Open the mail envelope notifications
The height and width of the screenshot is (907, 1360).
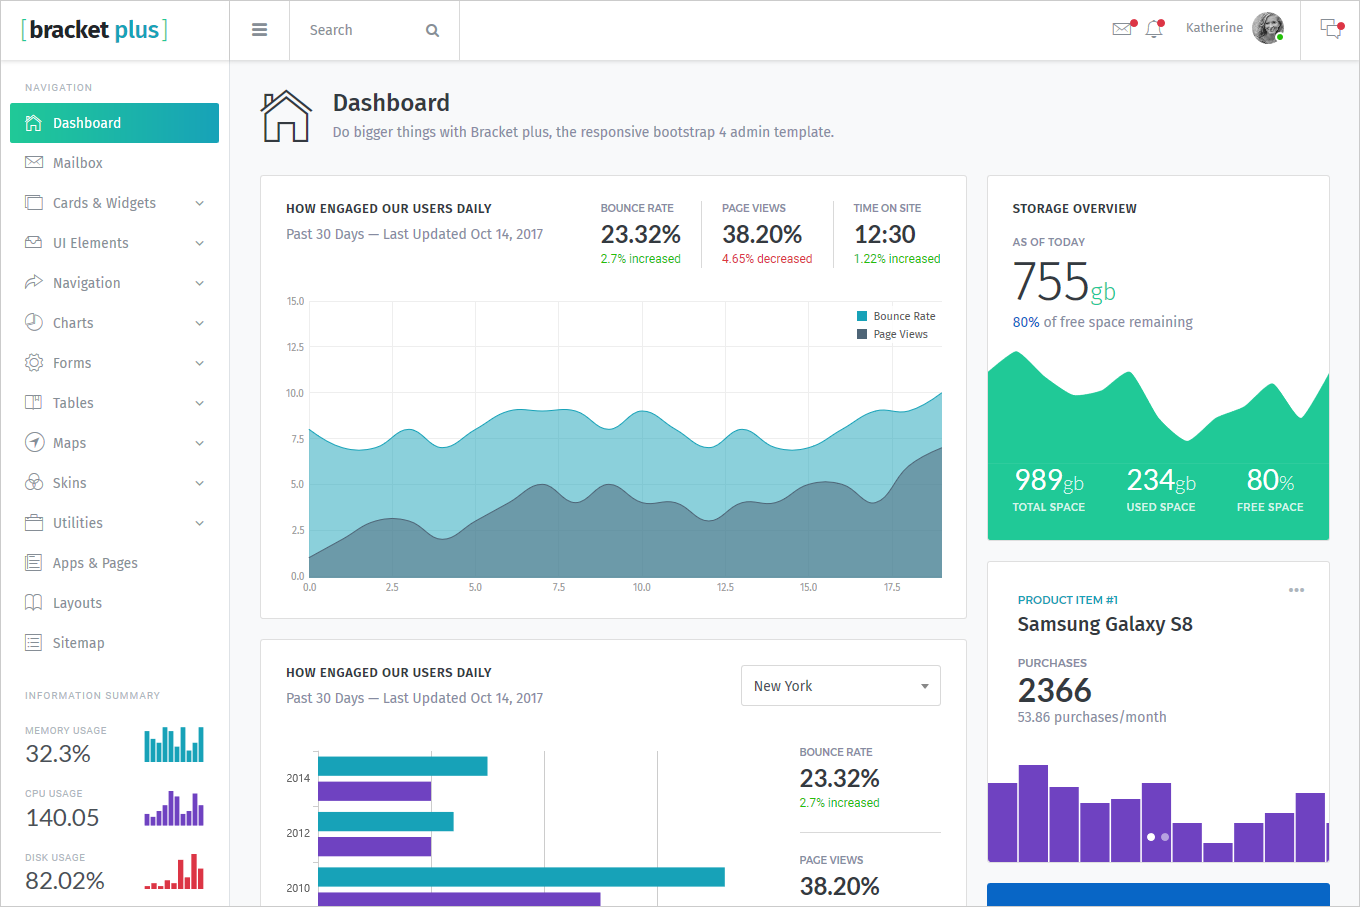(x=1122, y=29)
